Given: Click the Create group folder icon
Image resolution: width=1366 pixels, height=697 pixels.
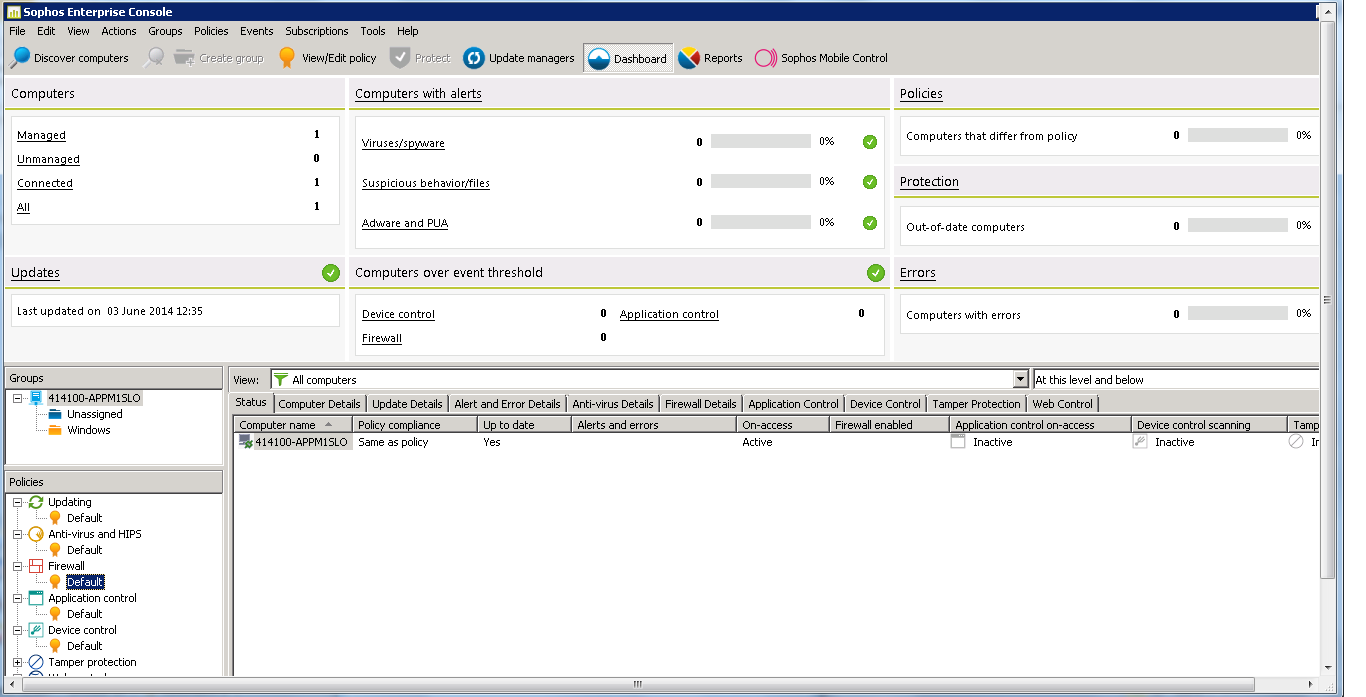Looking at the screenshot, I should coord(184,58).
